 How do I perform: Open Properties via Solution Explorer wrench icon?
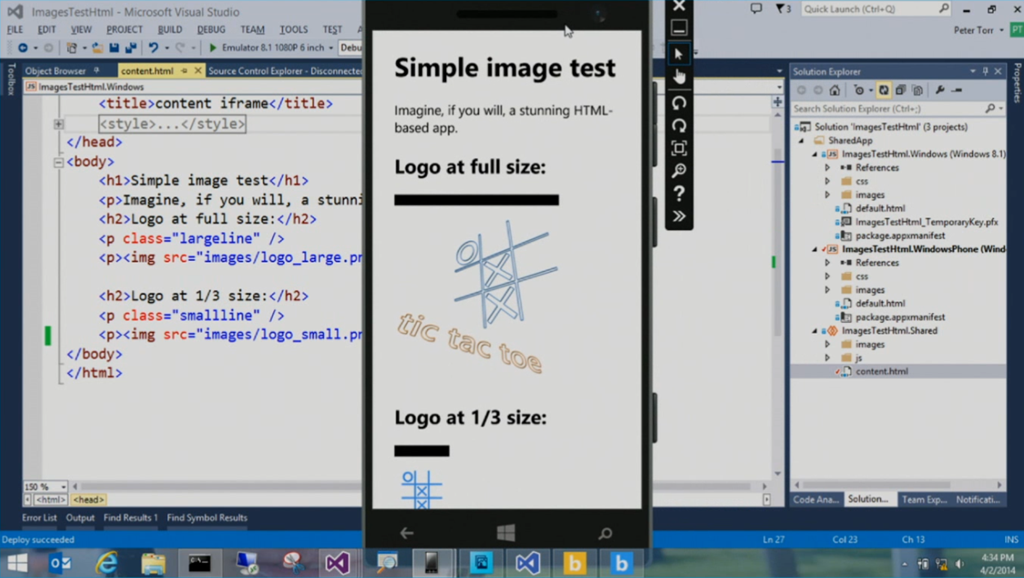tap(940, 90)
